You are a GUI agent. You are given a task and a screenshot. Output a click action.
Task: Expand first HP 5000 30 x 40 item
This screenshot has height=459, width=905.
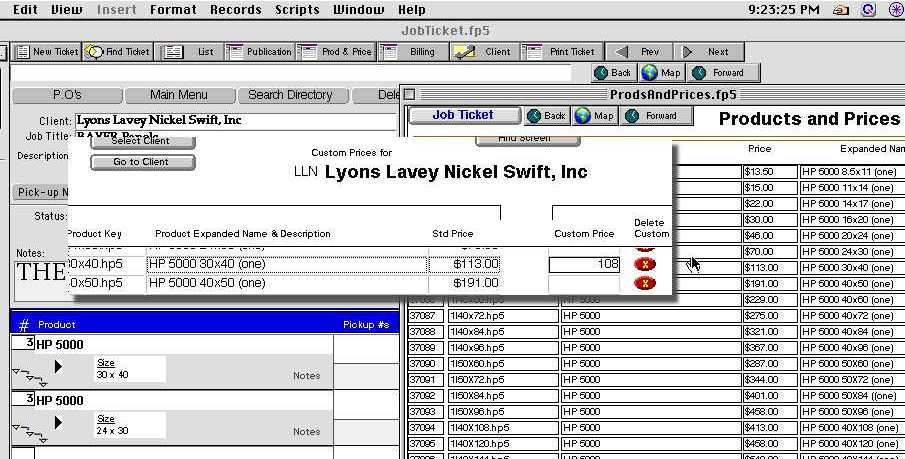tap(57, 367)
